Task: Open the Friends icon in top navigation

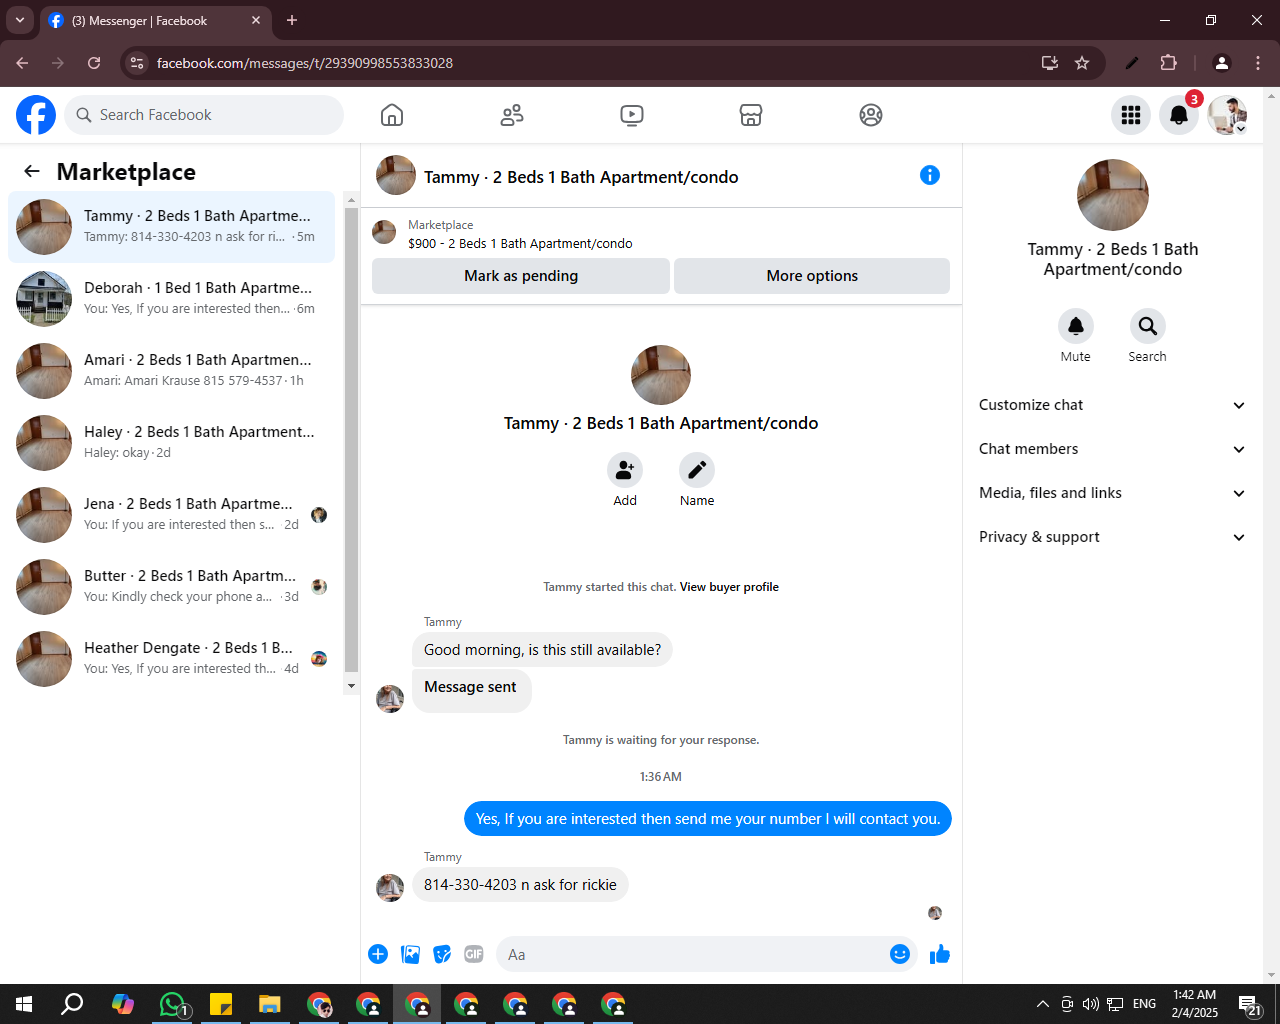Action: point(512,115)
